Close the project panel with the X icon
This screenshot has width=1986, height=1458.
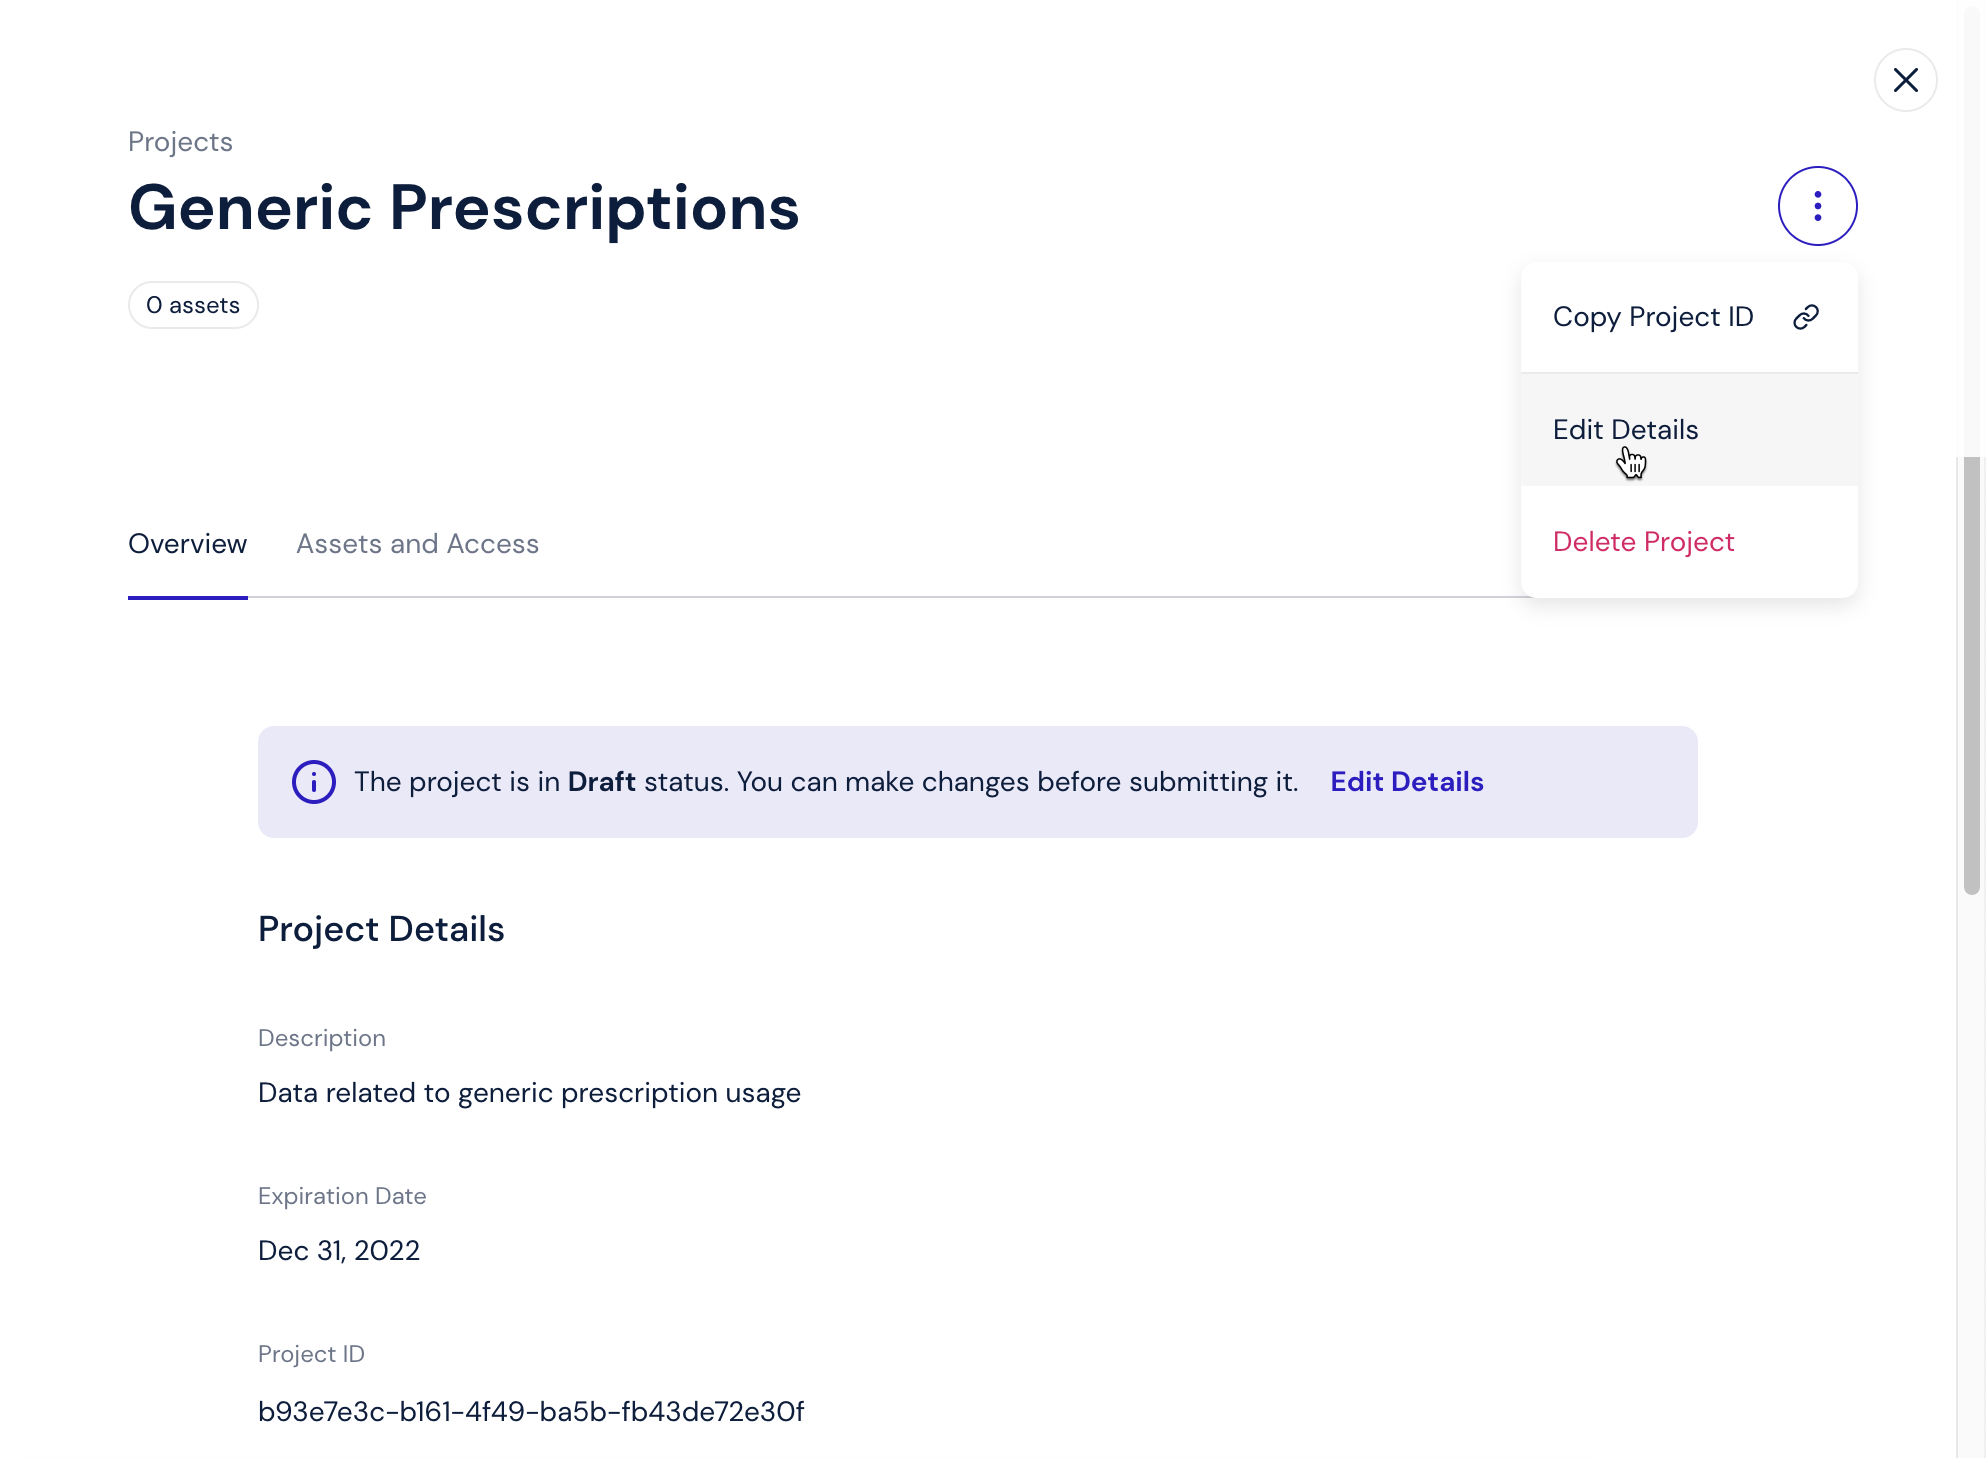(x=1905, y=80)
